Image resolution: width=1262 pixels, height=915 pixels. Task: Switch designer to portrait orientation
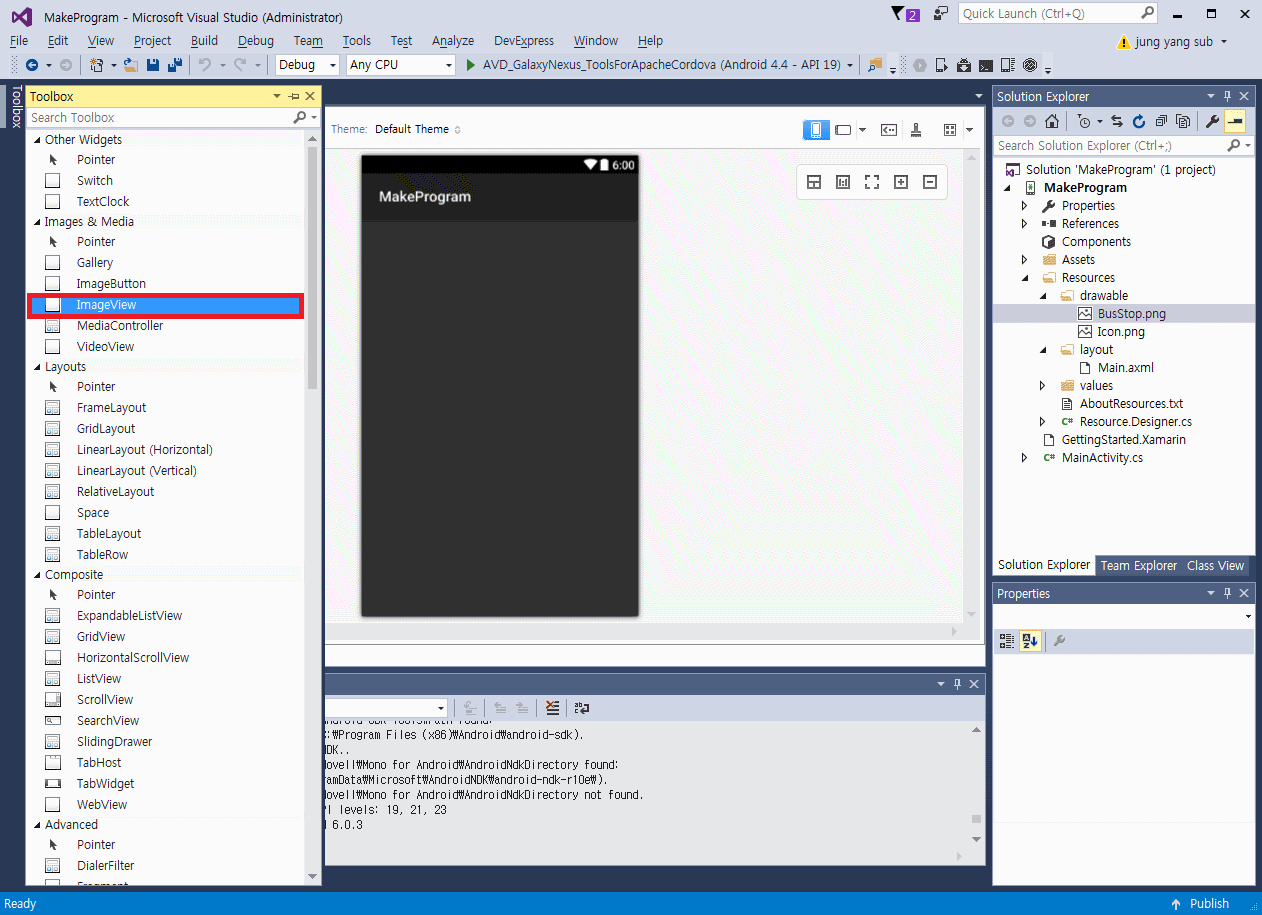[816, 129]
